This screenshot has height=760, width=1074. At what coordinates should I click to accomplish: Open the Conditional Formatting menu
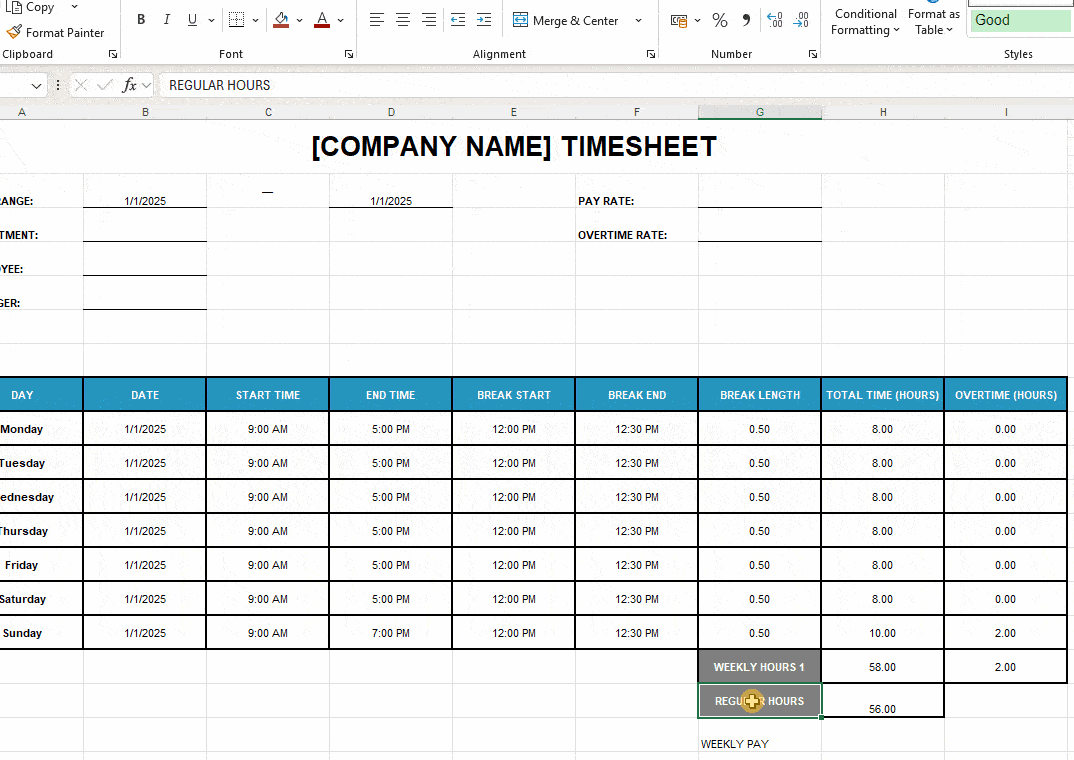coord(864,21)
